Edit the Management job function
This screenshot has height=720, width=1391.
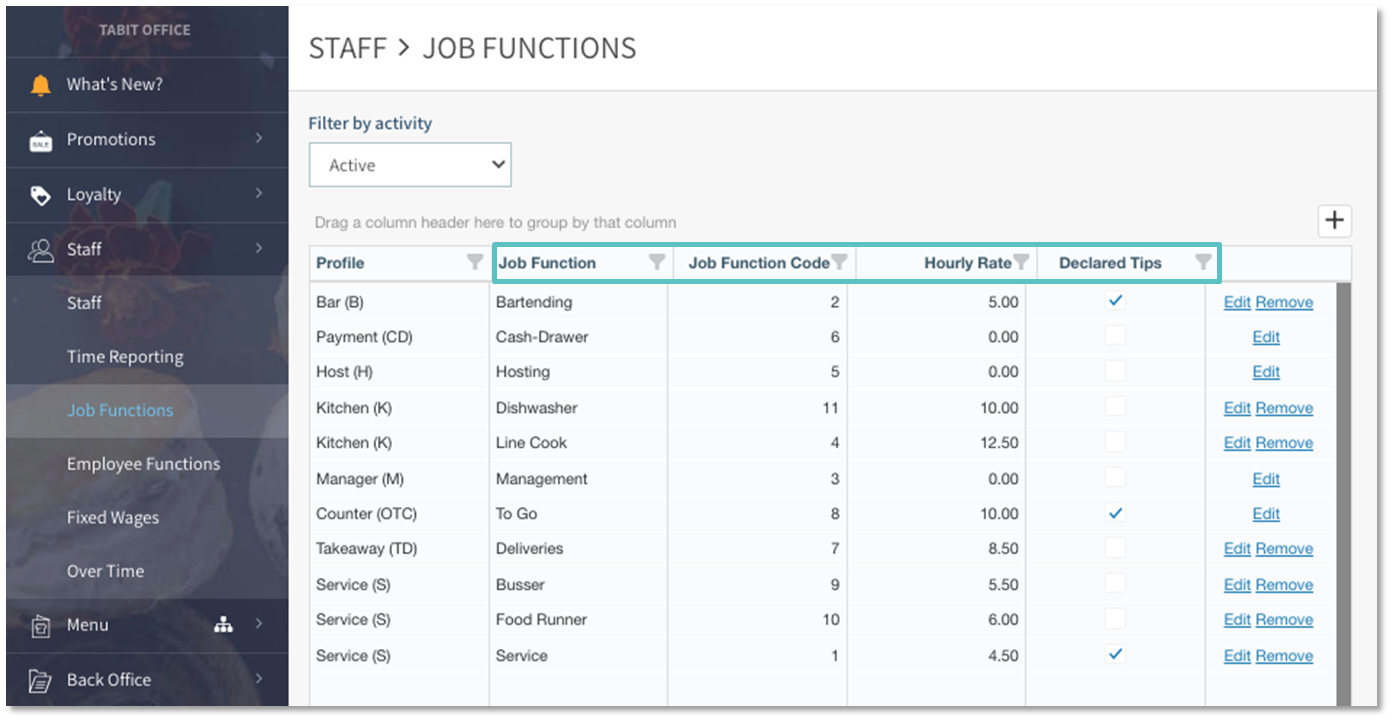click(x=1266, y=479)
